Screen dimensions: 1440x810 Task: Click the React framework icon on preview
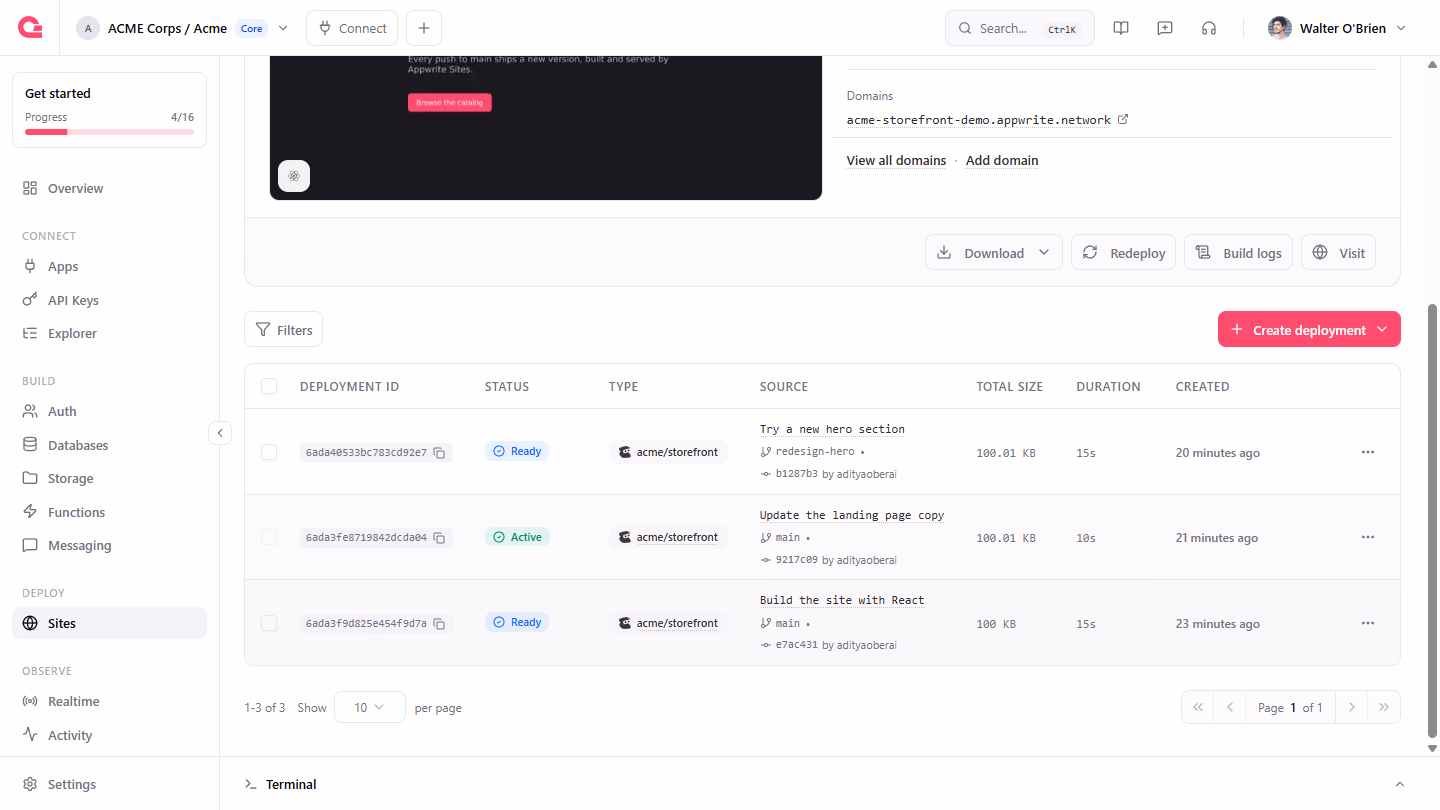294,176
